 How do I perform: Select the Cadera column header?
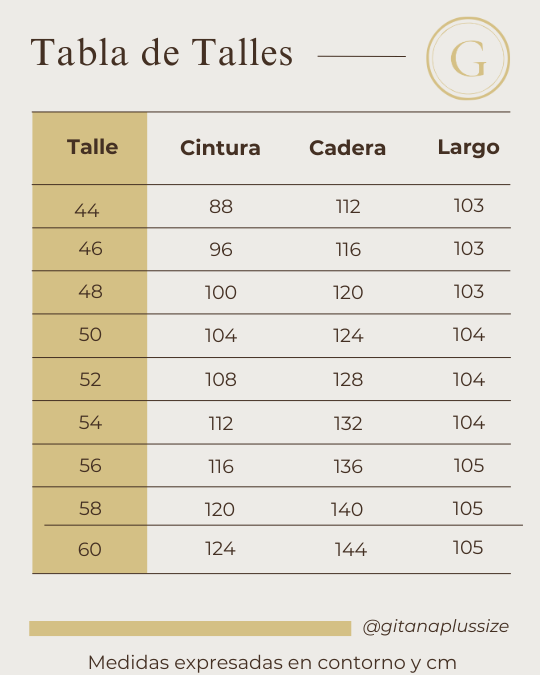pos(348,148)
